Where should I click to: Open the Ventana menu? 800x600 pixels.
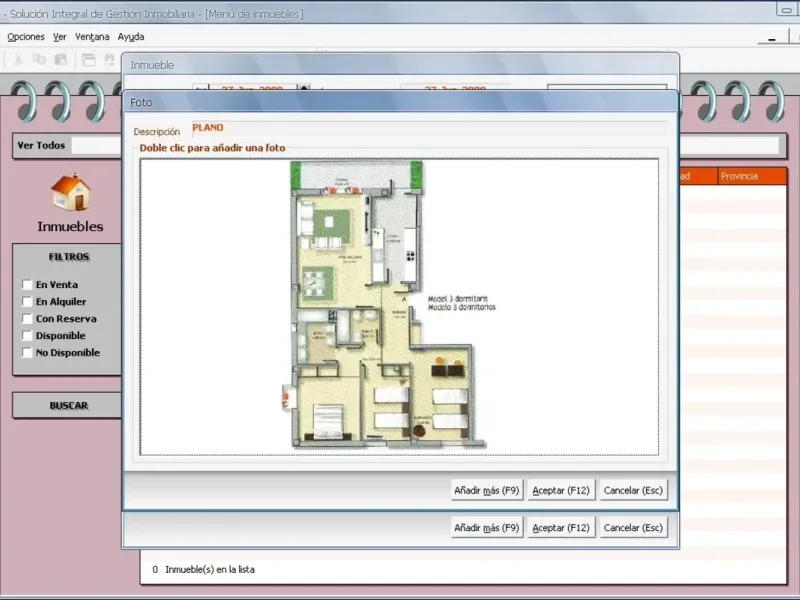(x=92, y=37)
